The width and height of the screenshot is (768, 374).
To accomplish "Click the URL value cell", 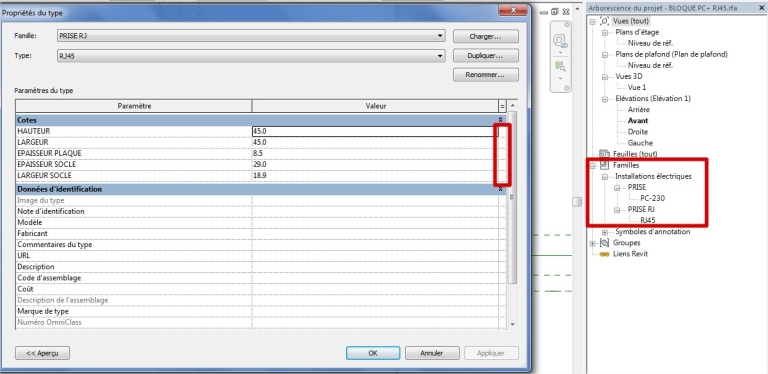I will (375, 256).
